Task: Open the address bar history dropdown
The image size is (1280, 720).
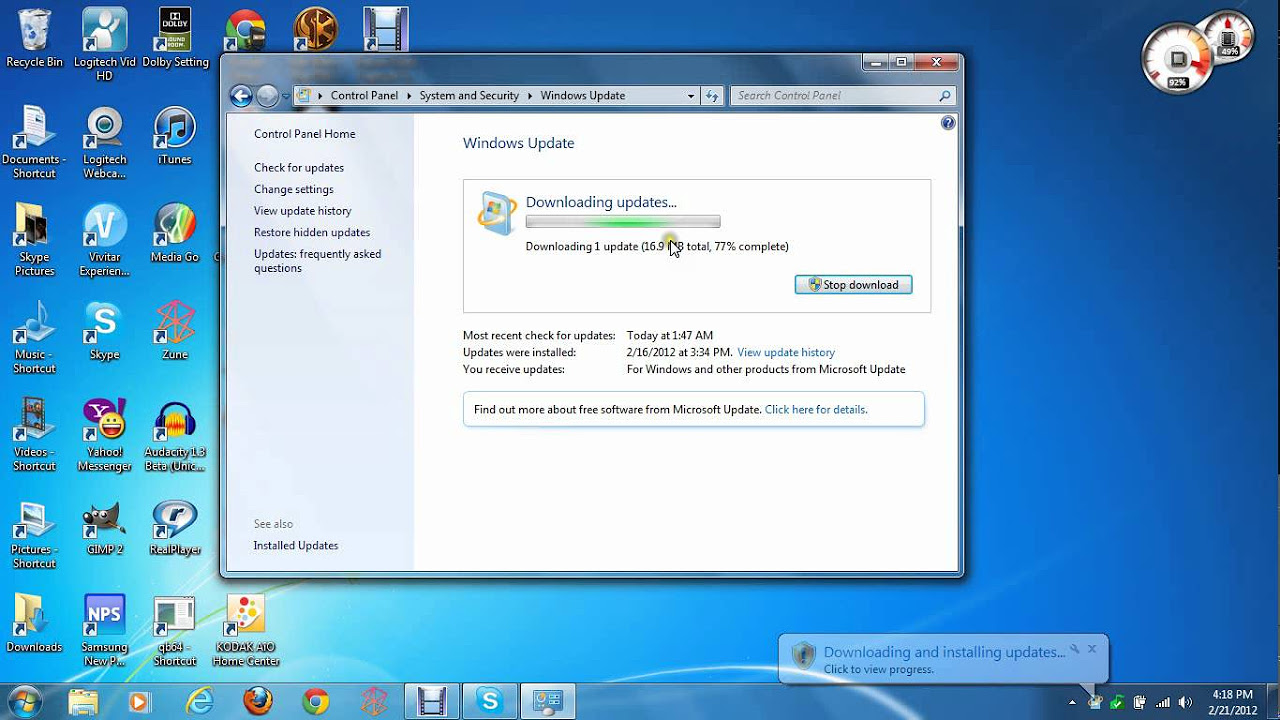Action: pyautogui.click(x=690, y=96)
